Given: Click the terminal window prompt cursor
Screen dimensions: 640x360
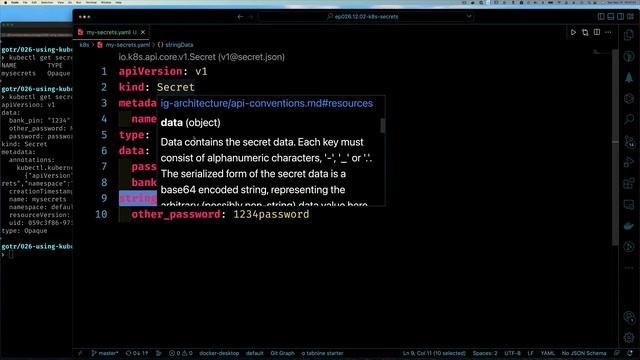Looking at the screenshot, I should point(11,255).
